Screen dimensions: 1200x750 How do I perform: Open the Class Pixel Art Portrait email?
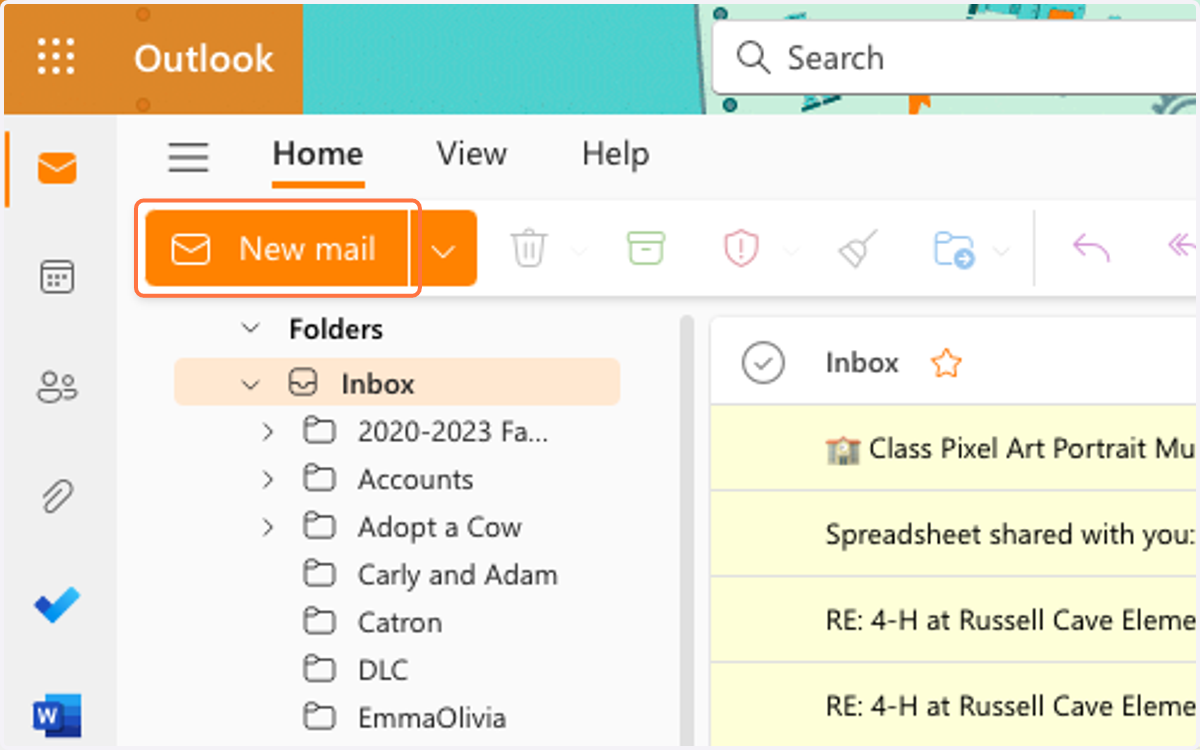pos(955,448)
